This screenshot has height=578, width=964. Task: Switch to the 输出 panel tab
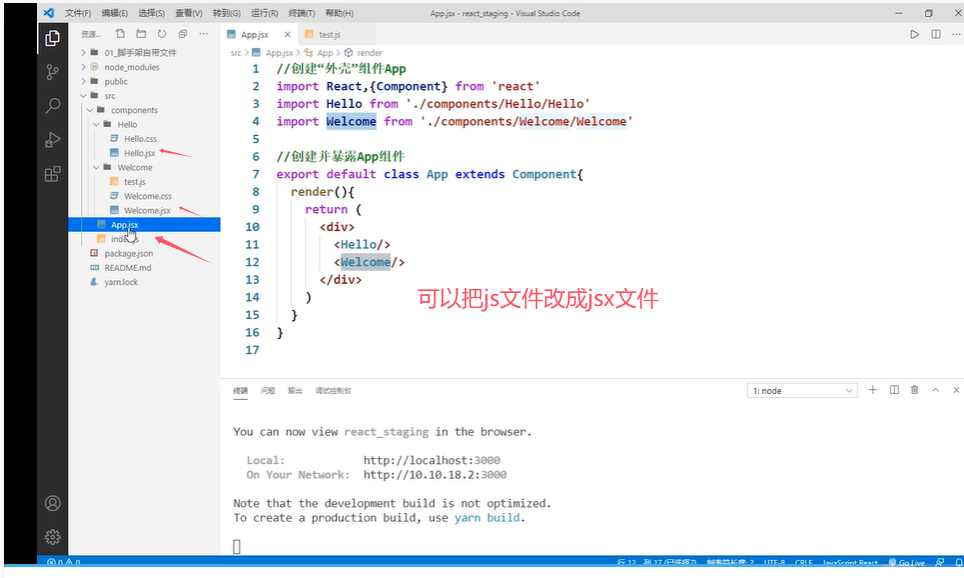pyautogui.click(x=295, y=390)
